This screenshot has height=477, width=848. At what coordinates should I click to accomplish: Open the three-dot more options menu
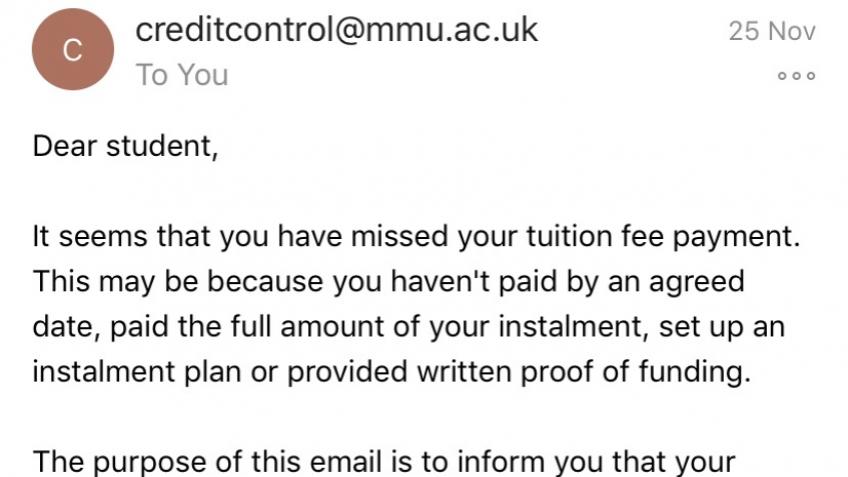[x=796, y=76]
